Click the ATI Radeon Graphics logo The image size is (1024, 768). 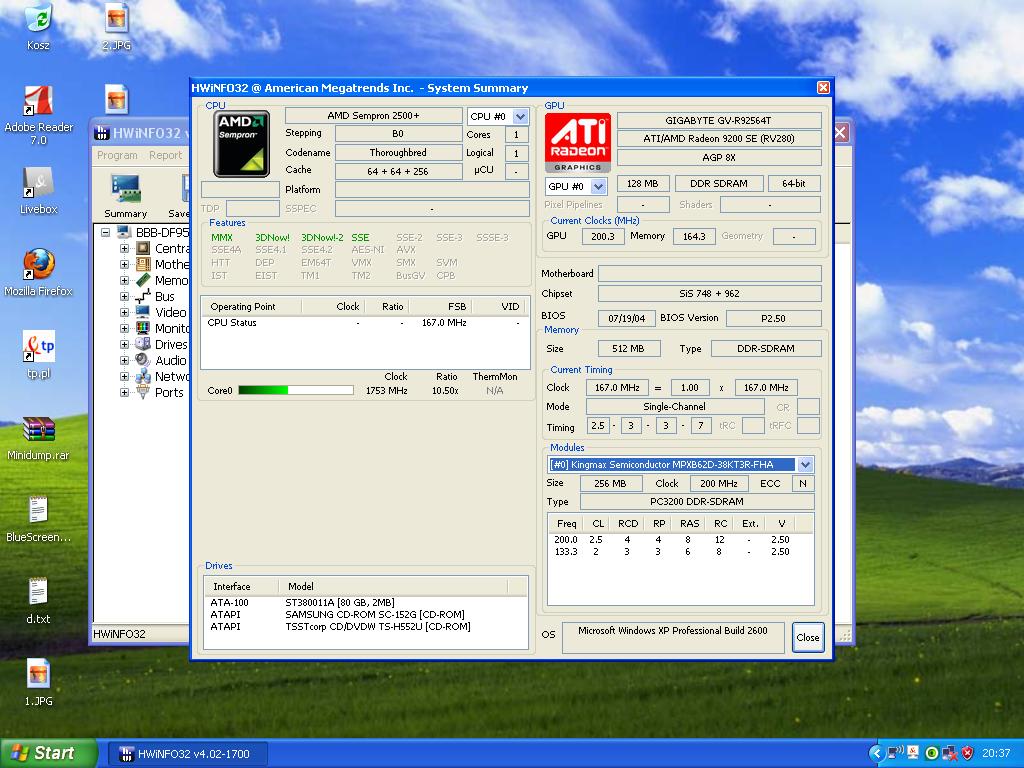pyautogui.click(x=577, y=143)
